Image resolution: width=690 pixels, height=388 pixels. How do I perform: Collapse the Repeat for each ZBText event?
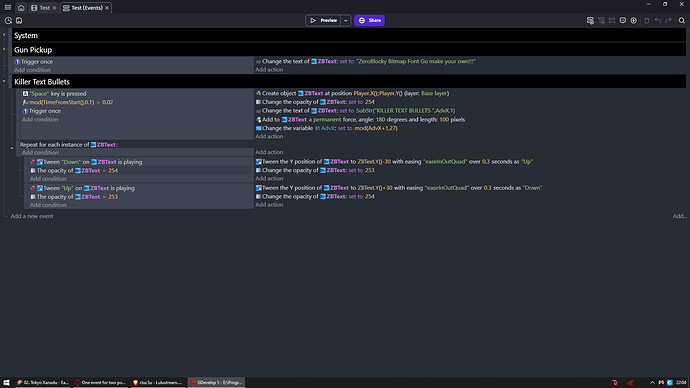pos(12,148)
